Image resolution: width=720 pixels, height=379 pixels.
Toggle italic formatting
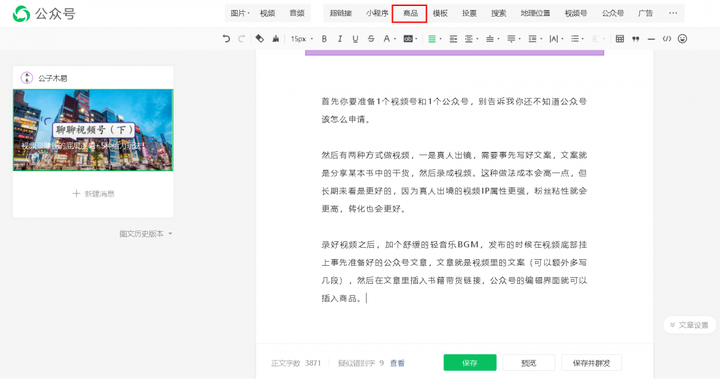340,39
